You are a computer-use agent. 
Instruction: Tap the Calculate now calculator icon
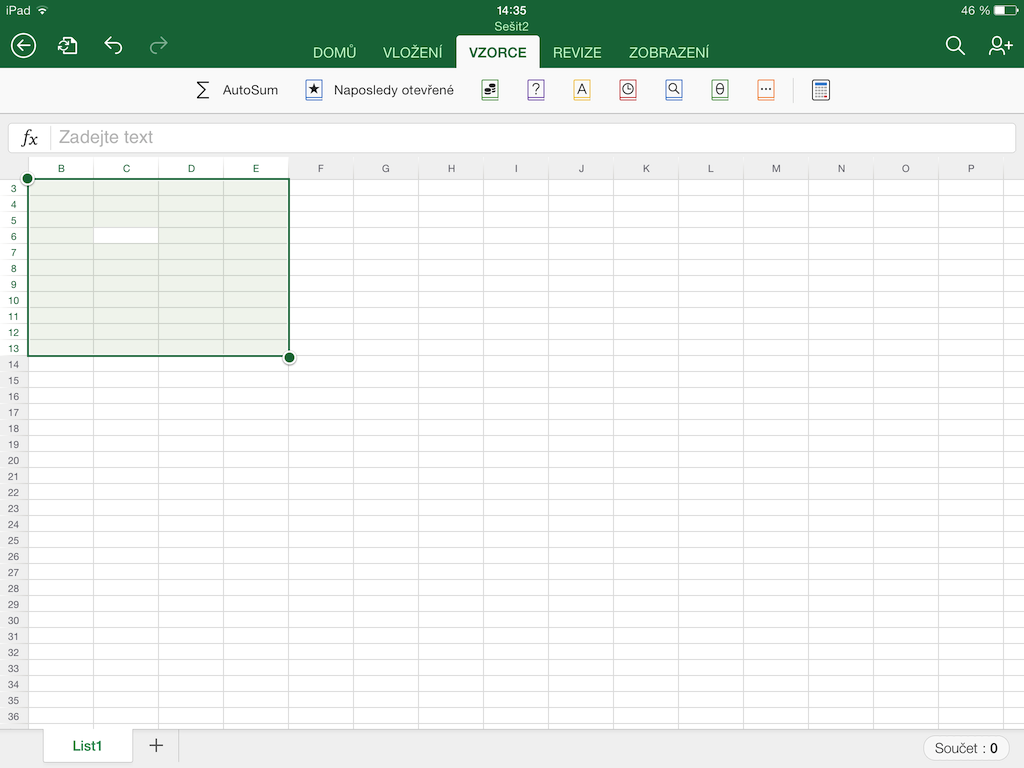point(821,90)
